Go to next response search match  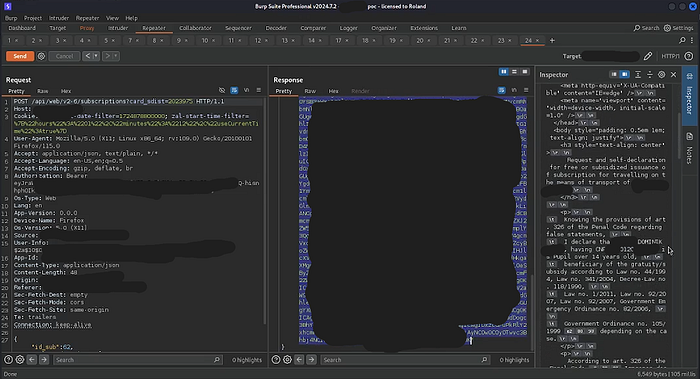[311, 359]
